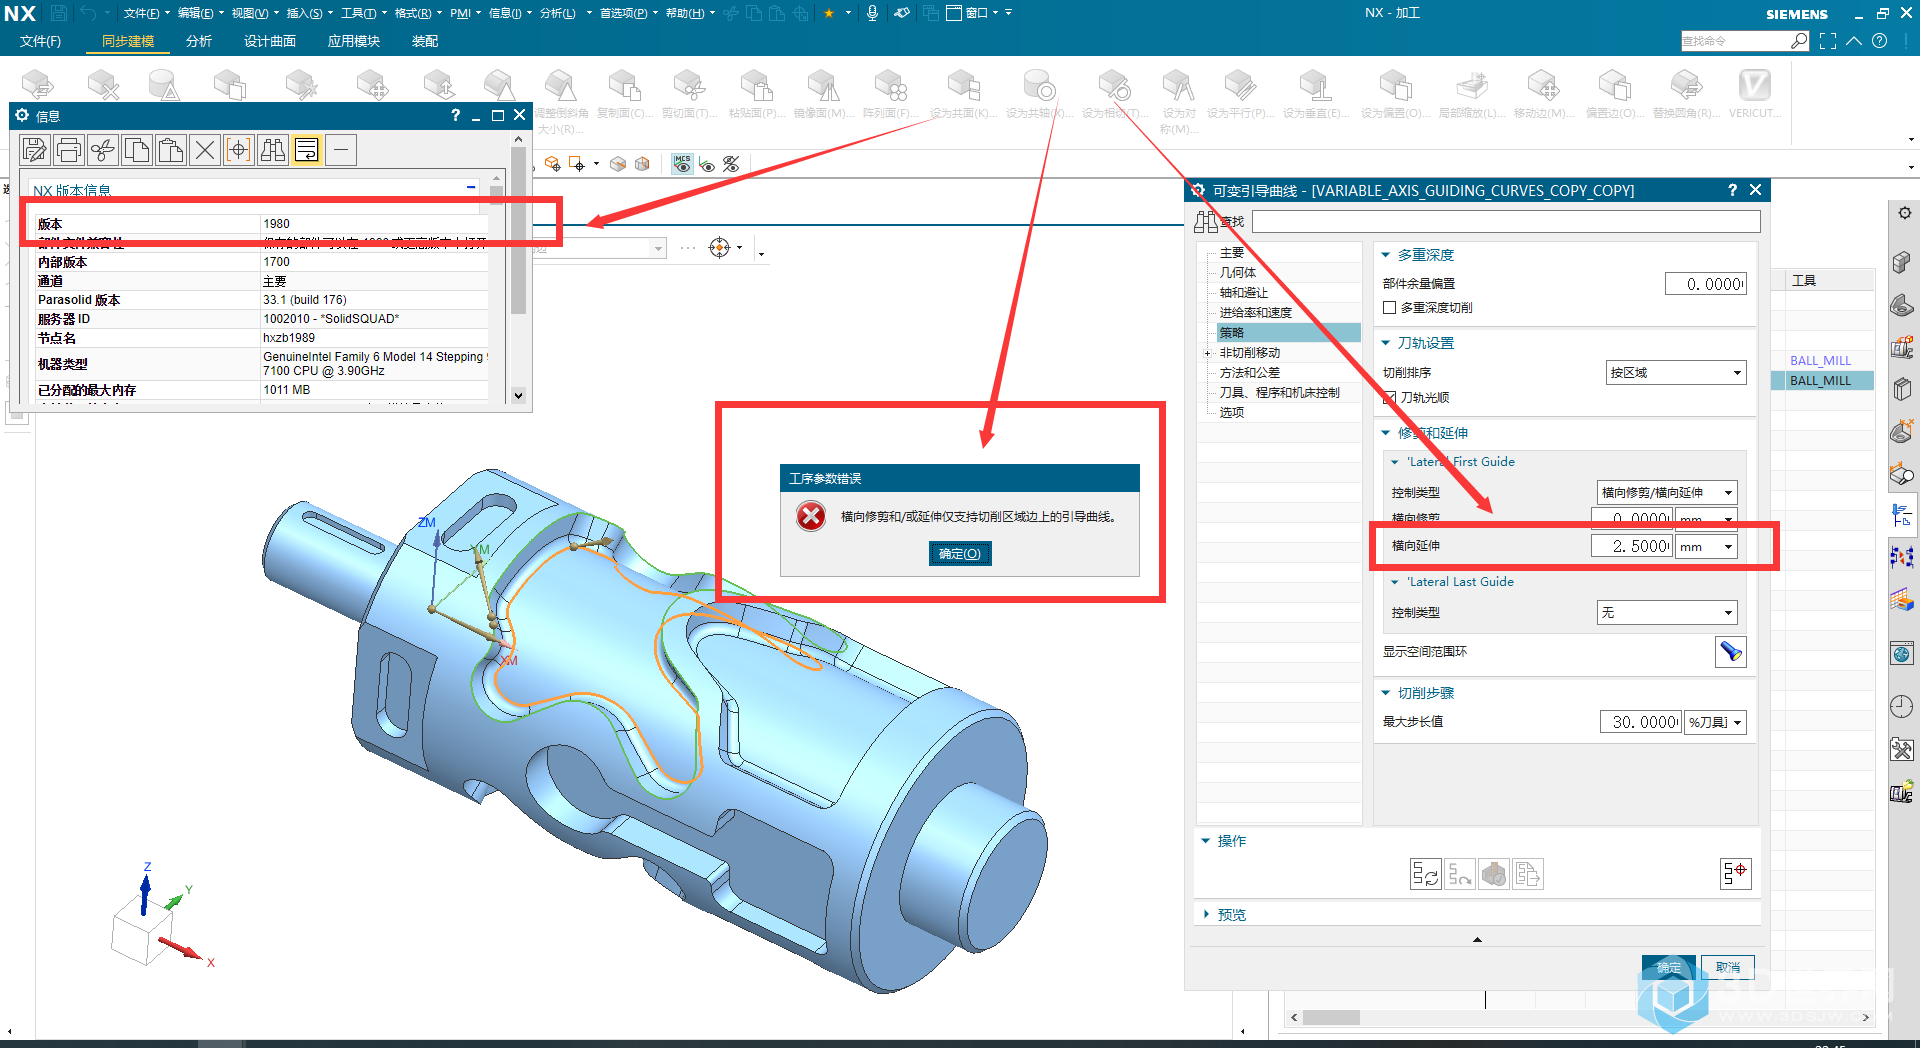
Task: Click the microphone icon in the top toolbar
Action: coord(872,13)
